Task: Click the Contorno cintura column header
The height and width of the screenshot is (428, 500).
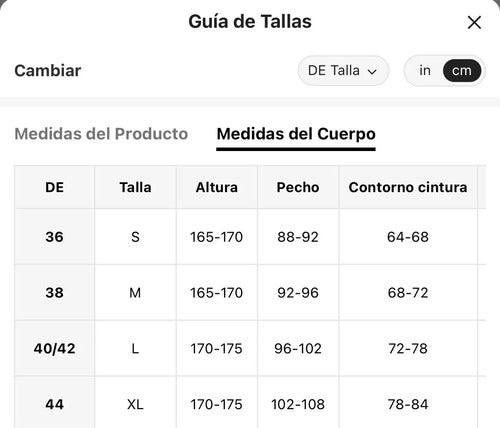Action: click(408, 187)
